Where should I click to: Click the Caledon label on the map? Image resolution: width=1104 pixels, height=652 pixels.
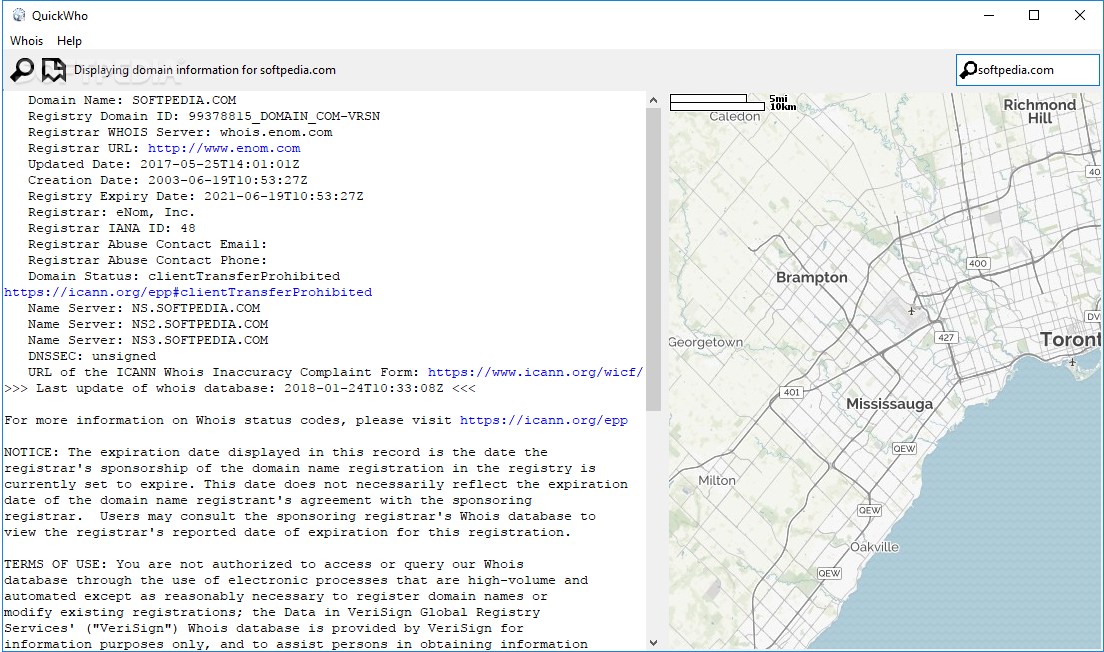[x=735, y=117]
